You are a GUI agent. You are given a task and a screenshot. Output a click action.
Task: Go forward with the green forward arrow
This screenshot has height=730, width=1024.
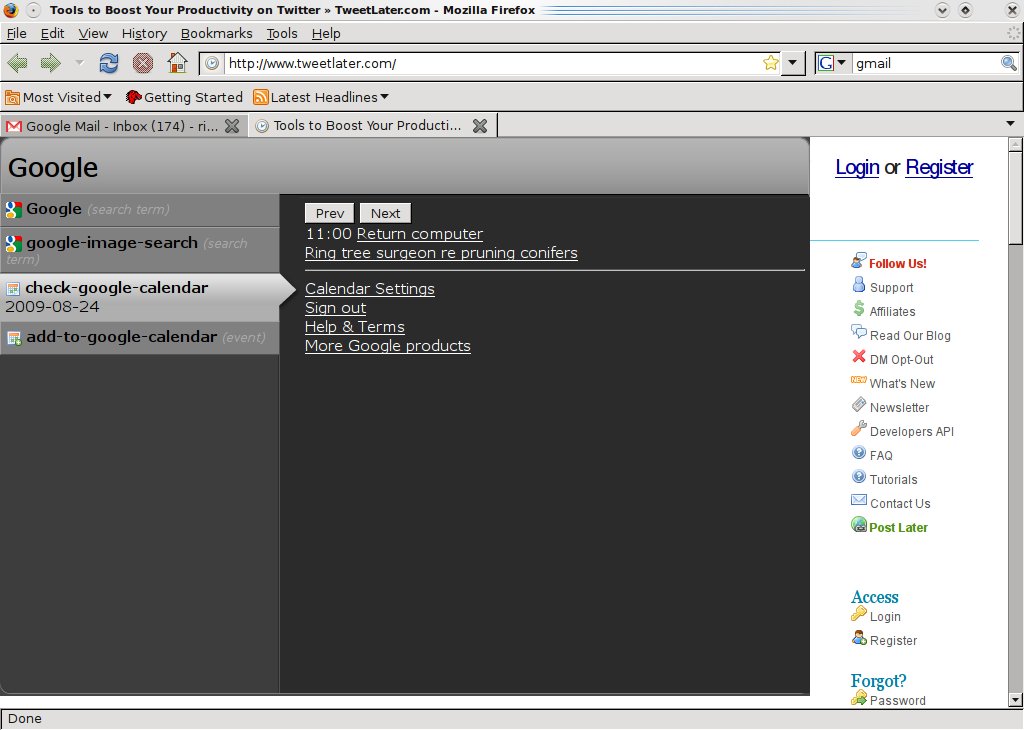click(50, 63)
